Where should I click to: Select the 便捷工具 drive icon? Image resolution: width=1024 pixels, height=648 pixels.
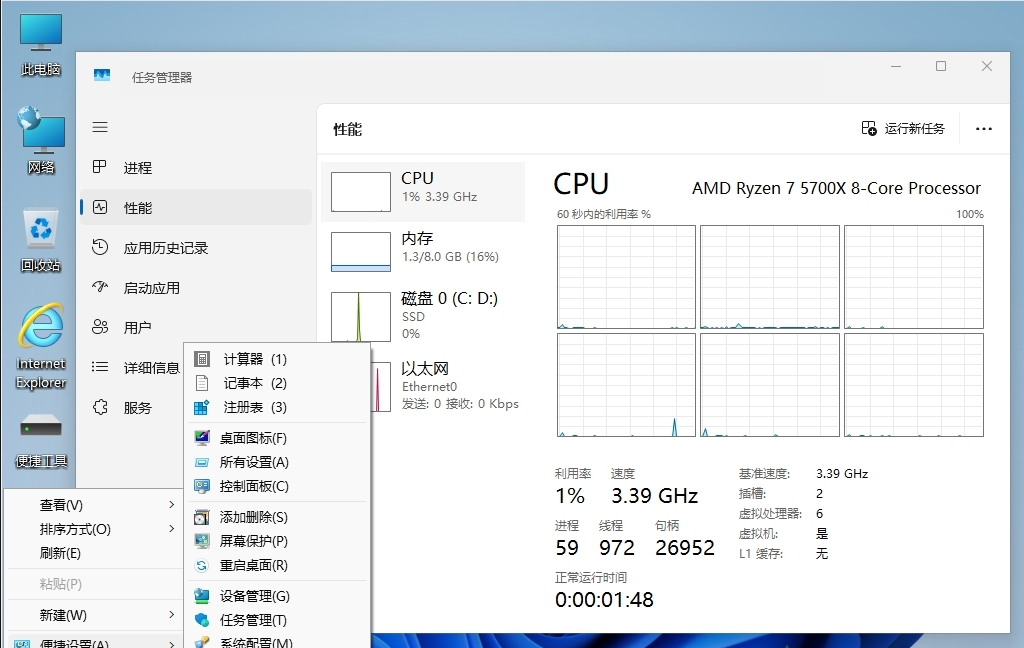40,441
